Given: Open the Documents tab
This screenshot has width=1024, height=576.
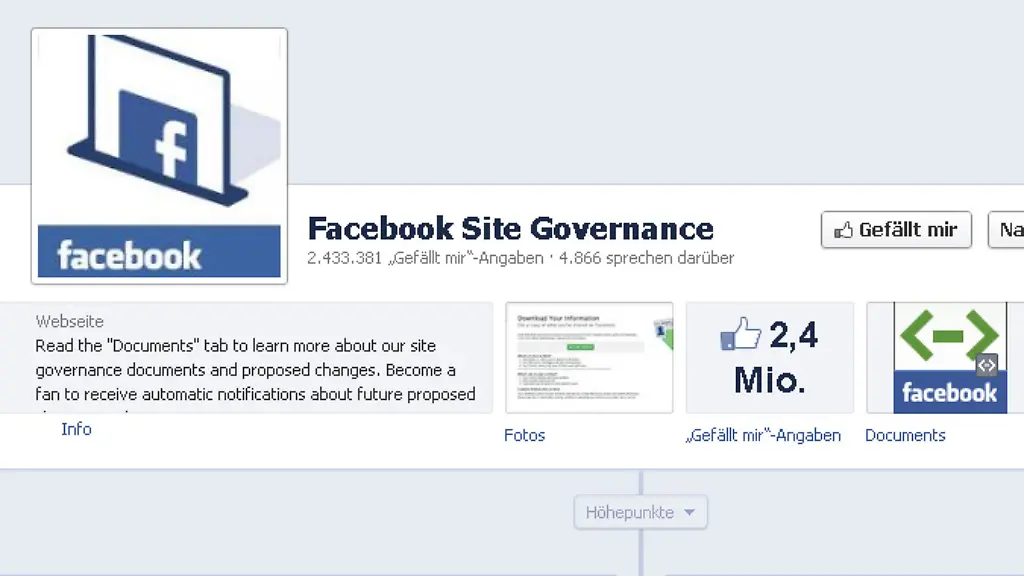Looking at the screenshot, I should (904, 435).
